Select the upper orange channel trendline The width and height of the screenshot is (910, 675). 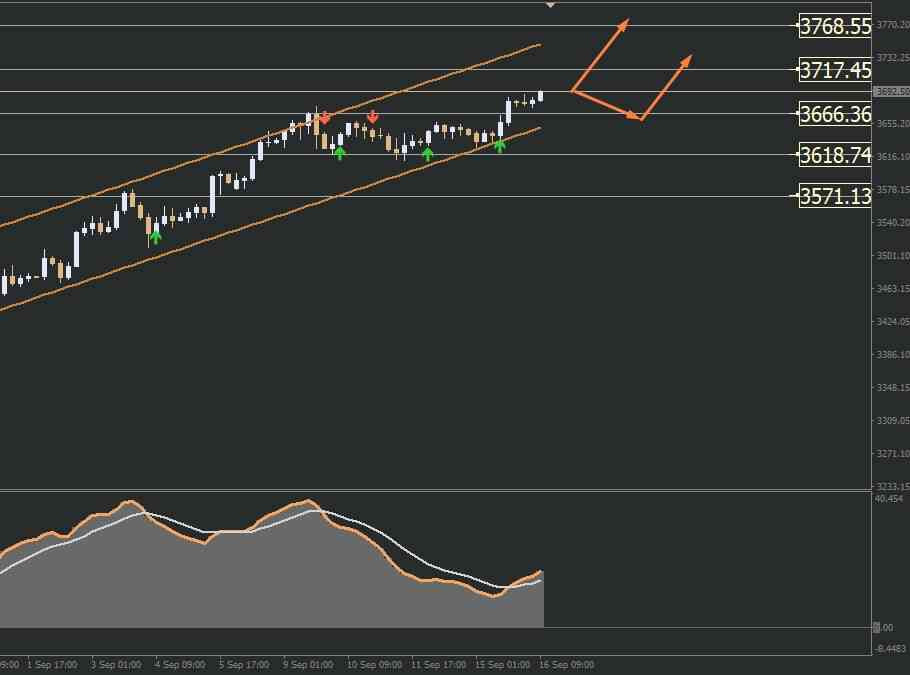point(270,135)
